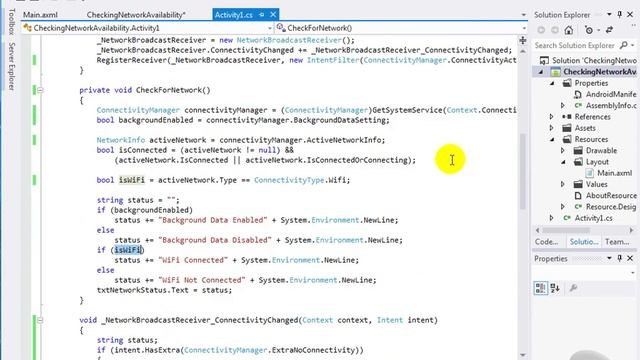Click the Solution Explorer Home icon
Image resolution: width=640 pixels, height=360 pixels.
[x=569, y=30]
